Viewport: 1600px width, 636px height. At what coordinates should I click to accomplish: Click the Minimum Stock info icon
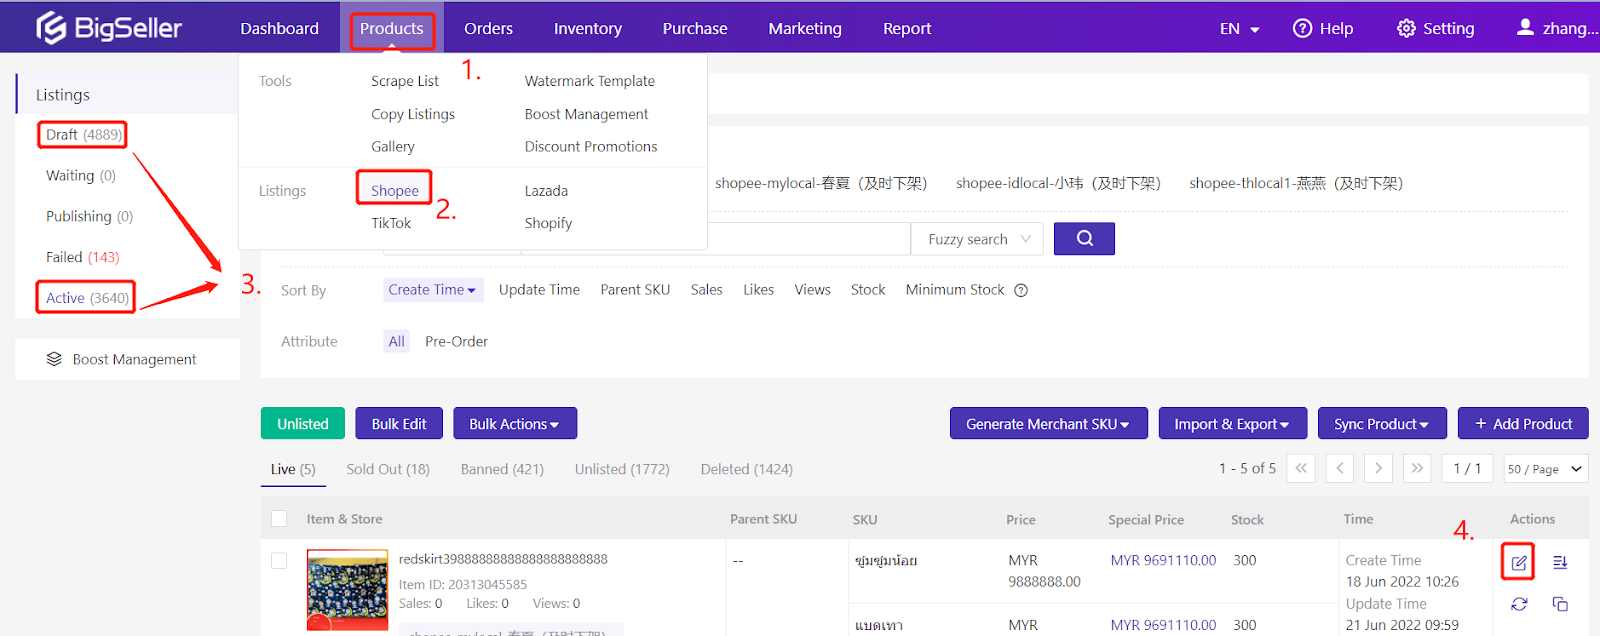[x=1021, y=291]
